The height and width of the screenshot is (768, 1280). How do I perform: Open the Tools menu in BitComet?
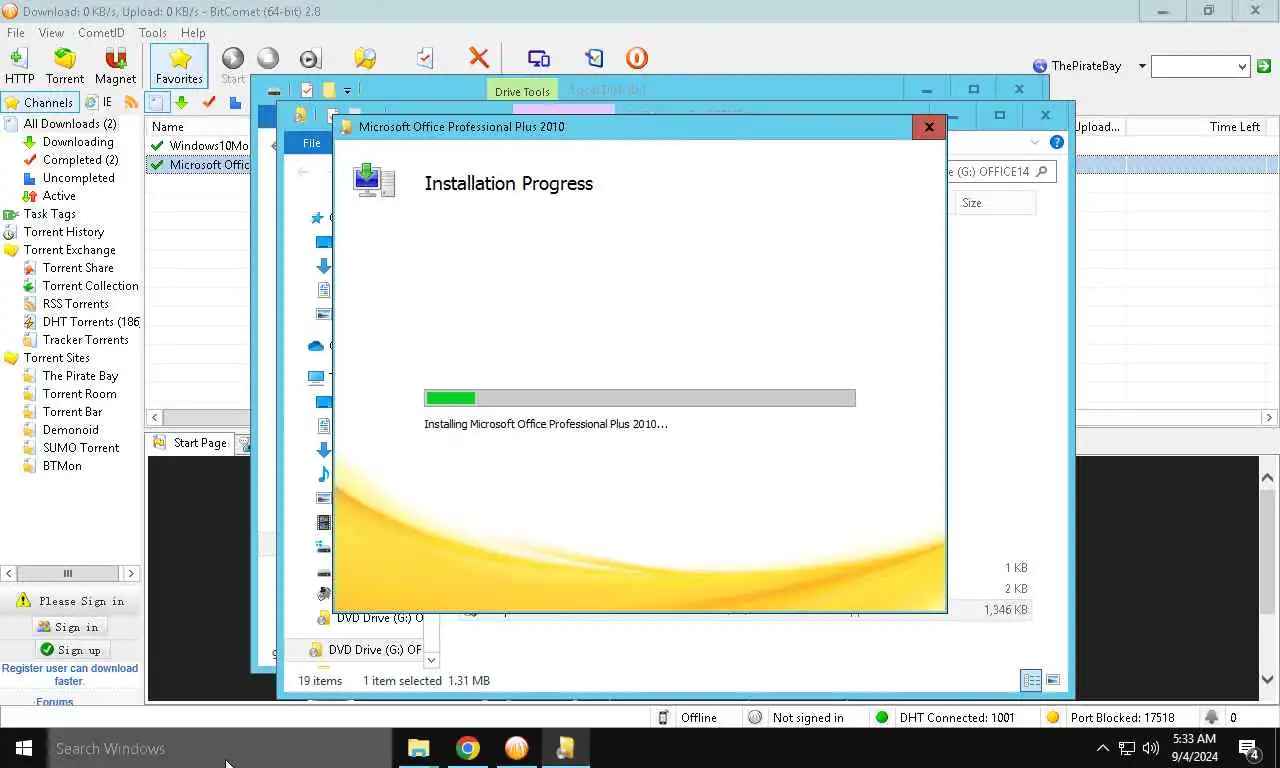(153, 33)
